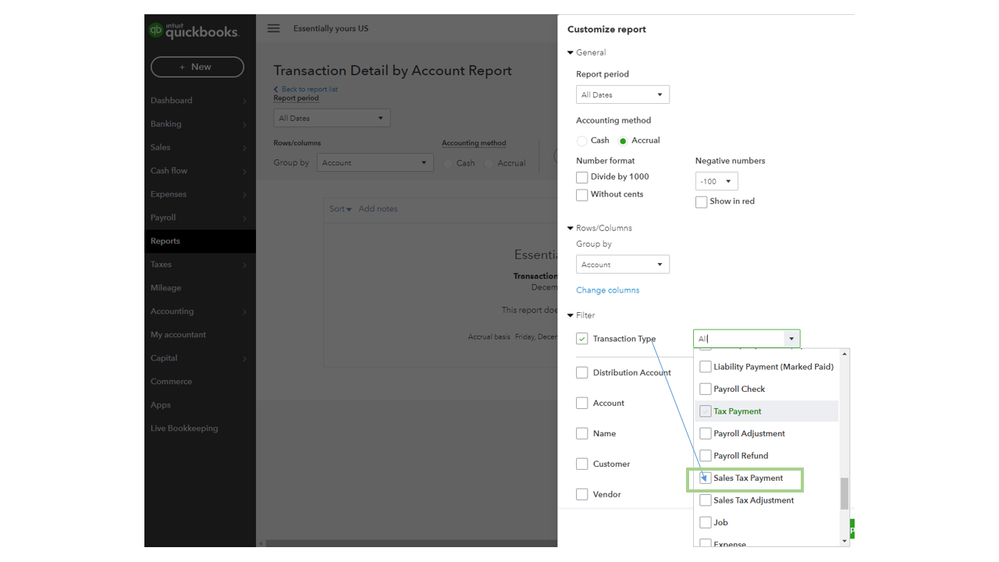Collapse the General section triangle

570,53
